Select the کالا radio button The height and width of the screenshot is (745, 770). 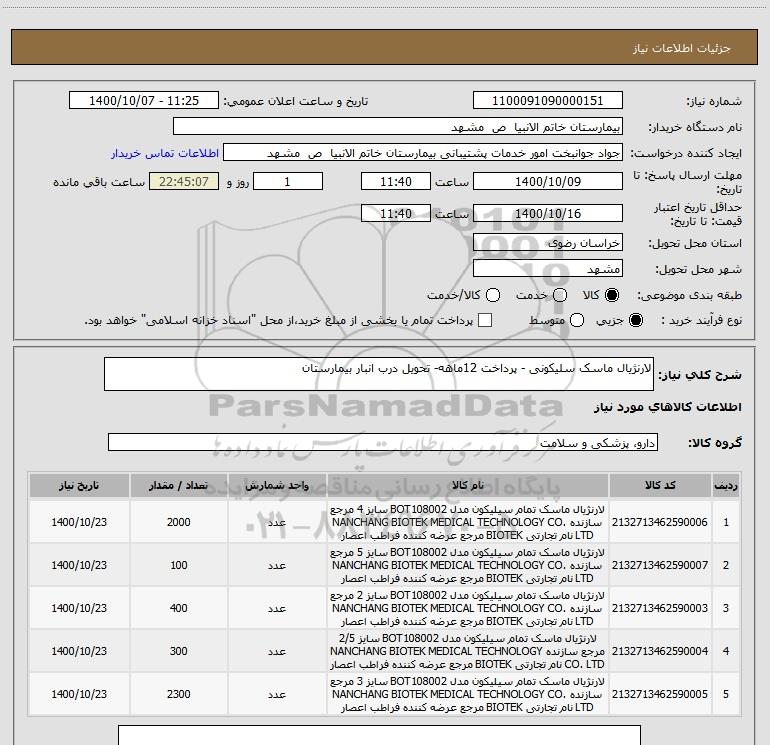pos(612,295)
